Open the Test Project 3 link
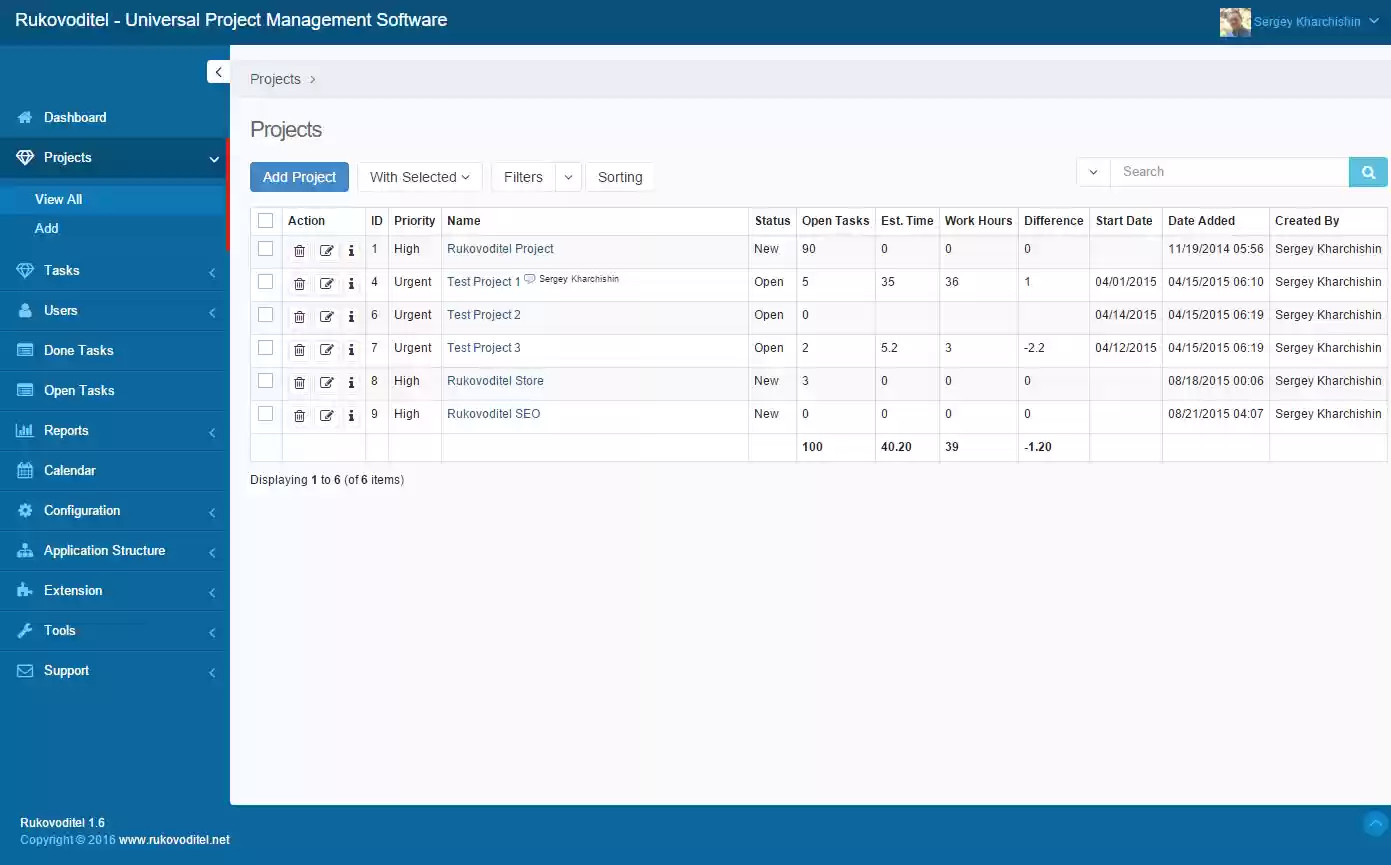Screen dimensions: 1391x865 click(483, 347)
